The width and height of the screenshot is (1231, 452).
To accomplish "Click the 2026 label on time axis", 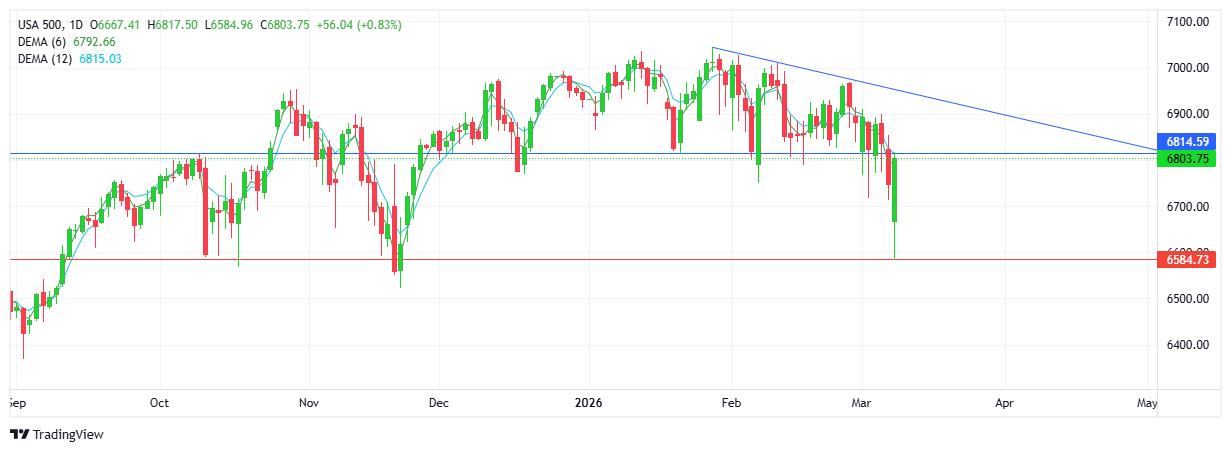I will coord(588,403).
